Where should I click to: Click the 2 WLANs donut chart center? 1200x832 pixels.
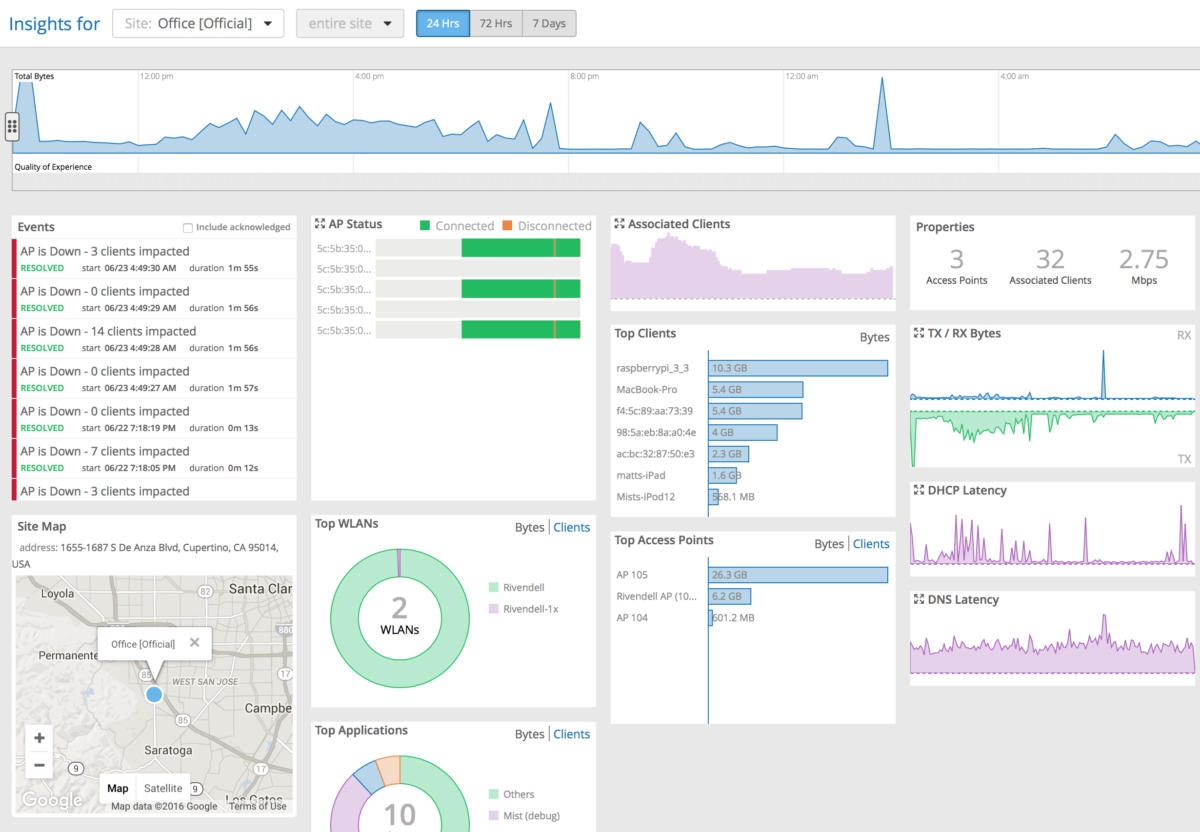(399, 617)
